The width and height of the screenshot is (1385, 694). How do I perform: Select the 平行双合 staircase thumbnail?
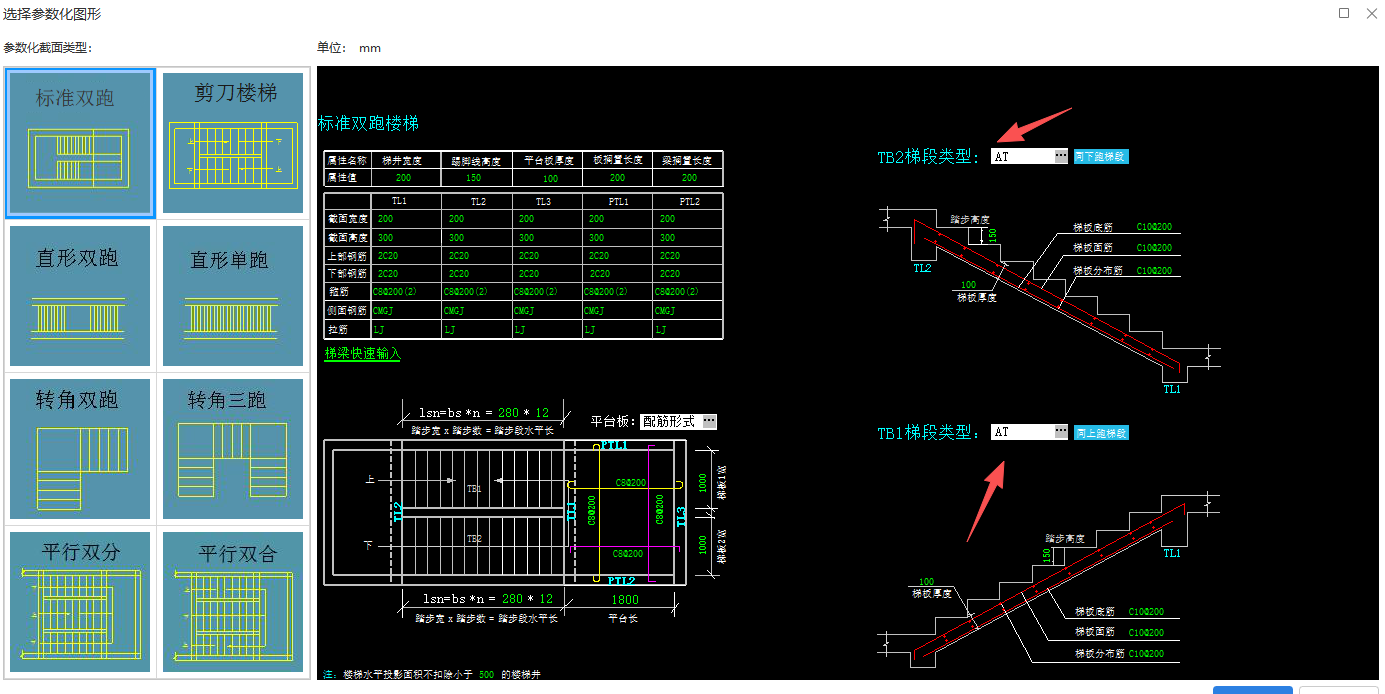coord(233,602)
